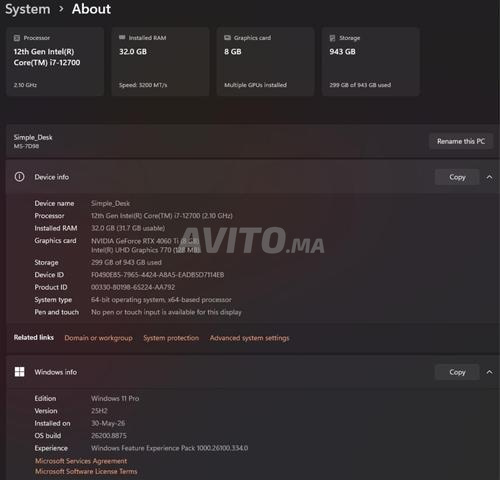500x480 pixels.
Task: Select the Device info Processor value text
Action: (x=162, y=216)
